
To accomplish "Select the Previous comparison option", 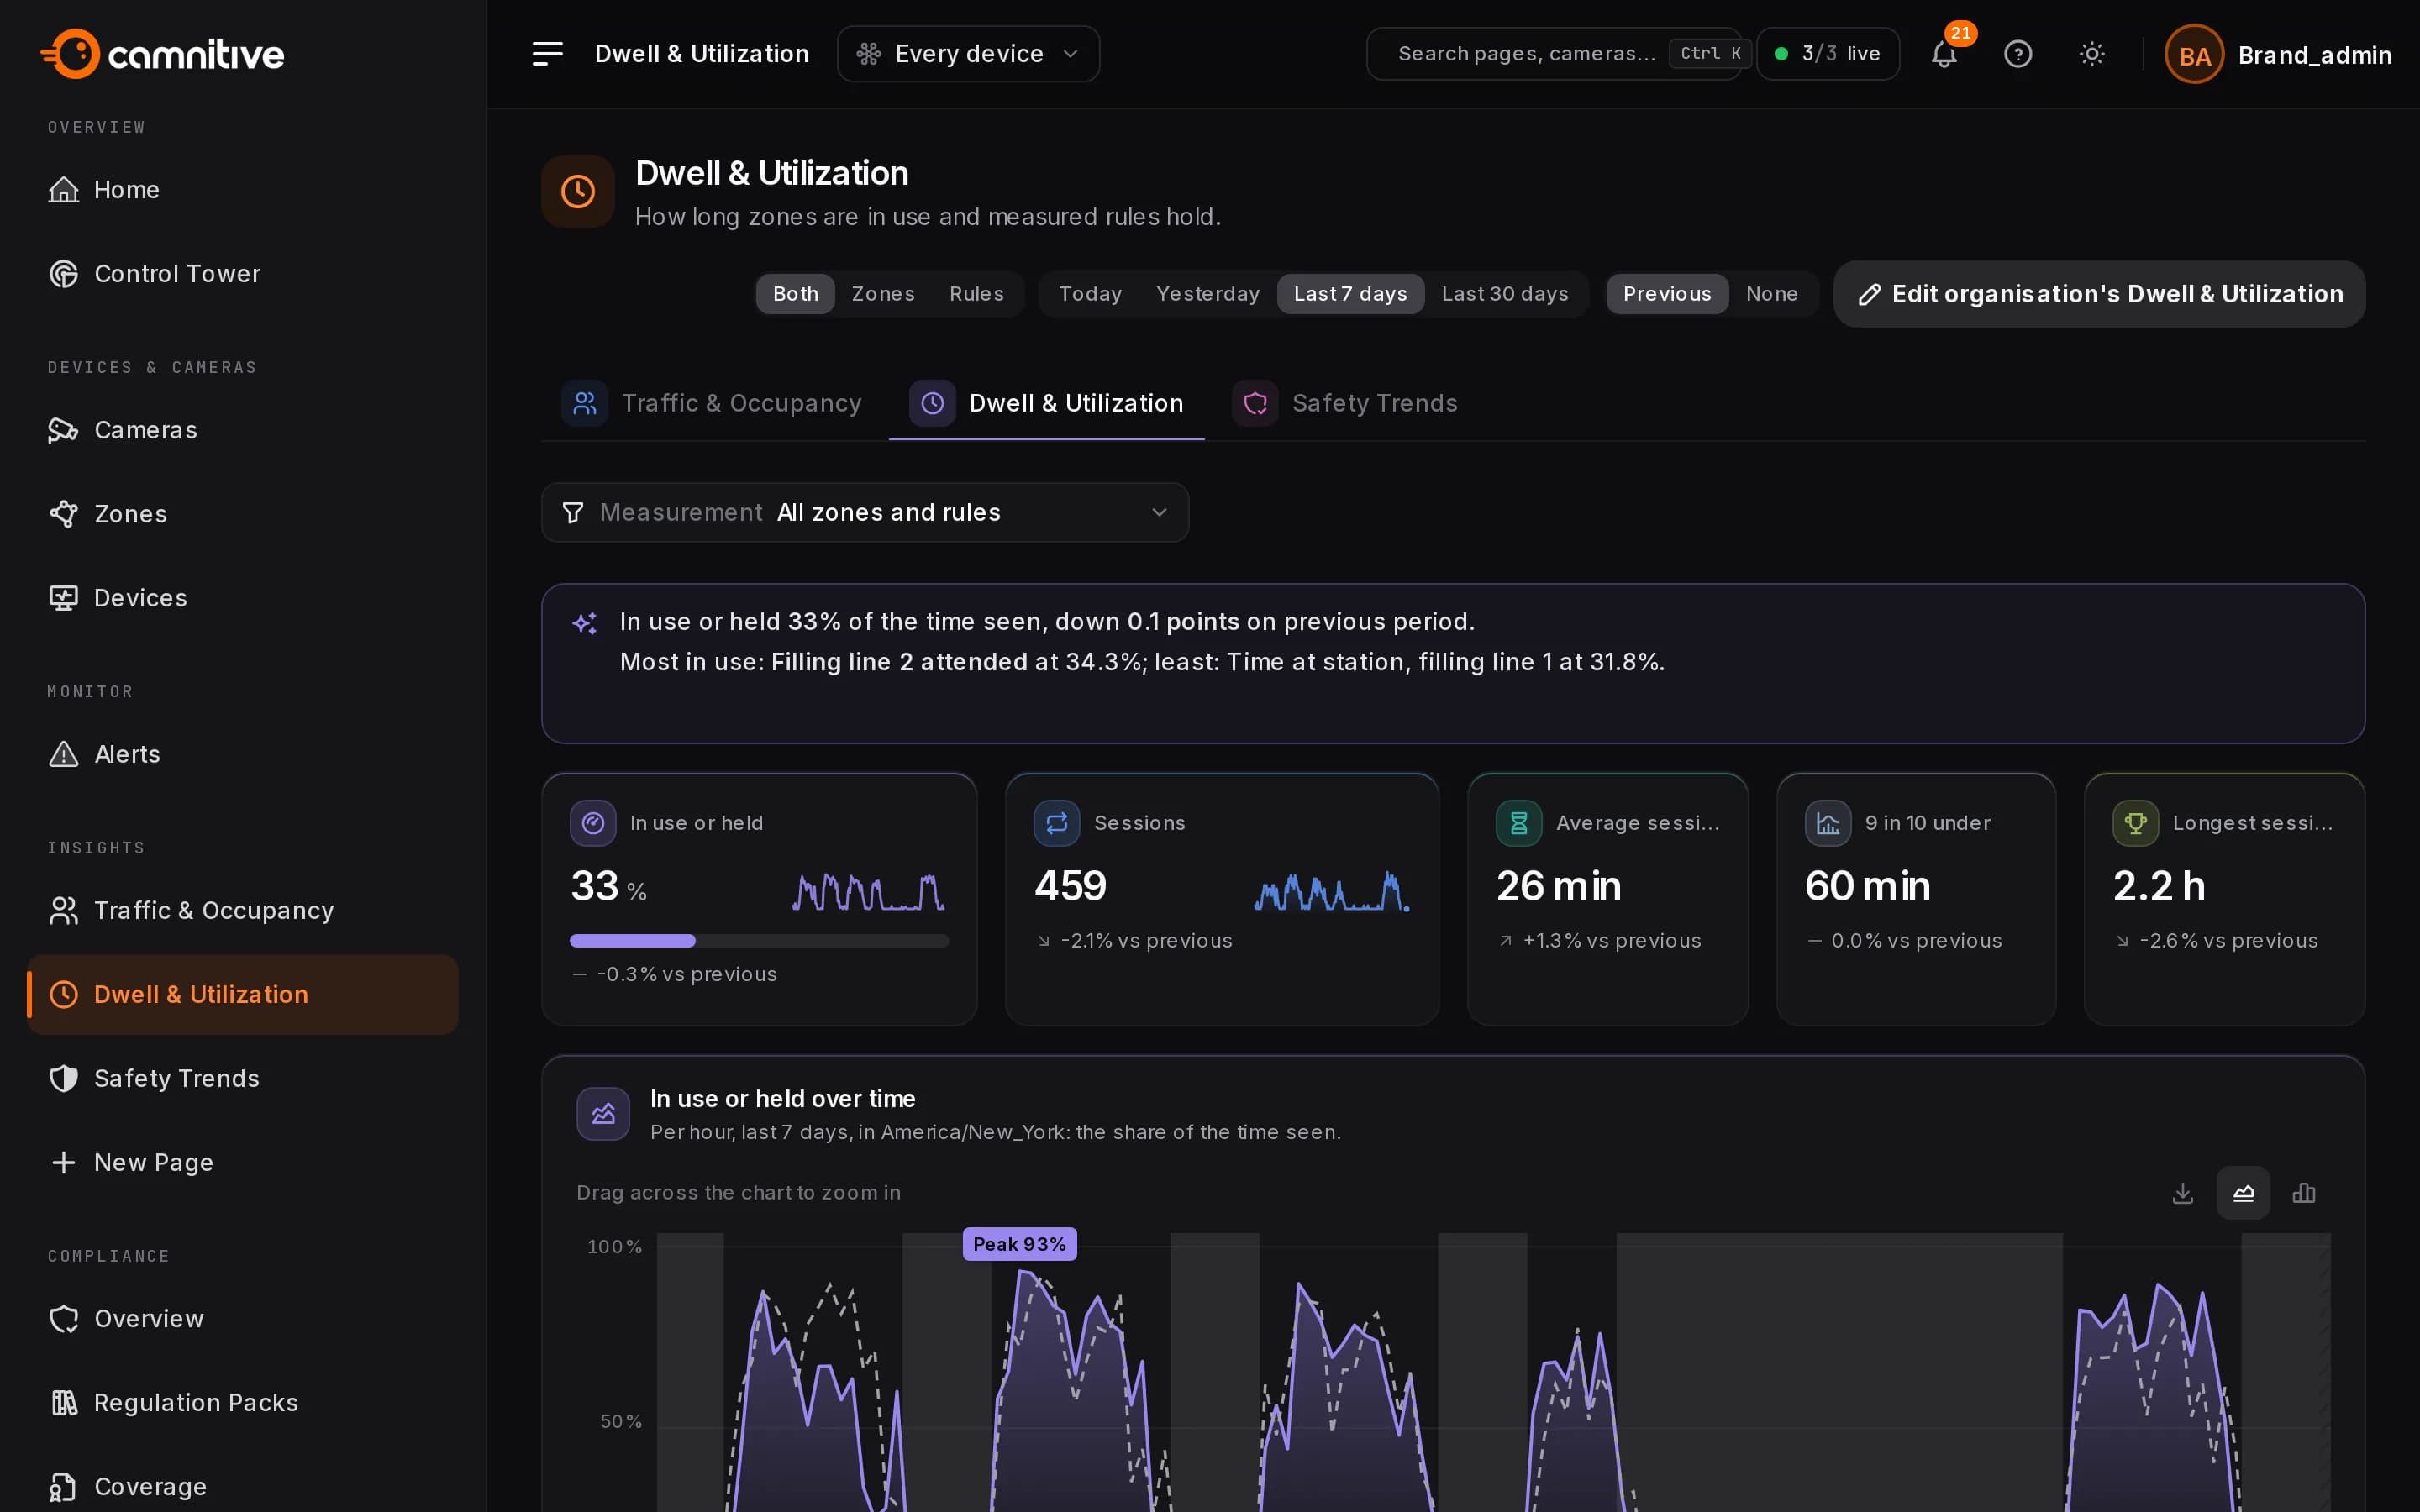I will tap(1667, 294).
